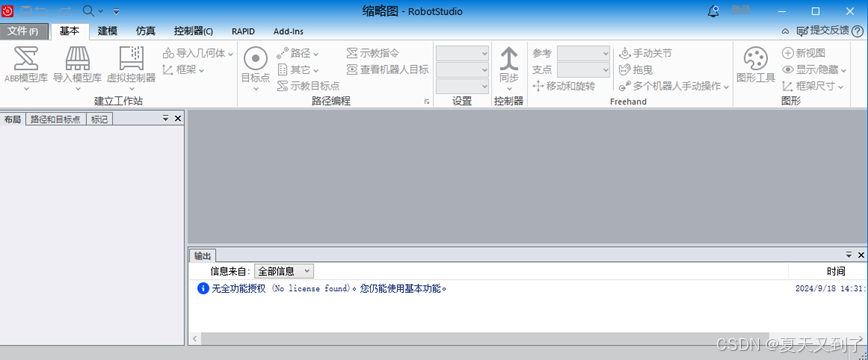Close the left layout panel
This screenshot has width=868, height=360.
178,119
